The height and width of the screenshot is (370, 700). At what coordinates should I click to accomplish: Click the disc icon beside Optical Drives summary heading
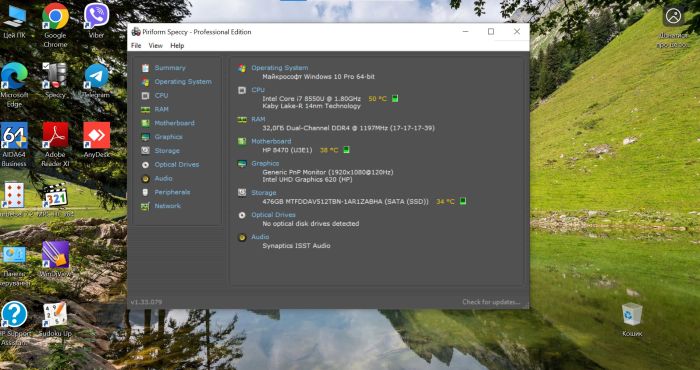[x=242, y=215]
